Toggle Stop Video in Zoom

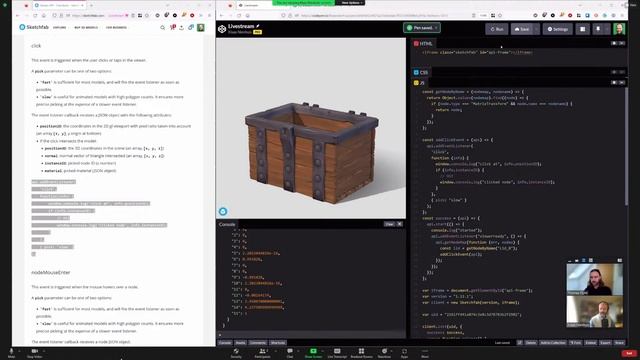[35, 353]
